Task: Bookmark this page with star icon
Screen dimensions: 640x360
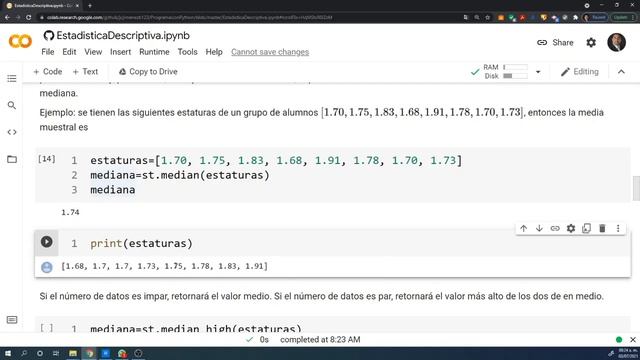Action: click(487, 18)
